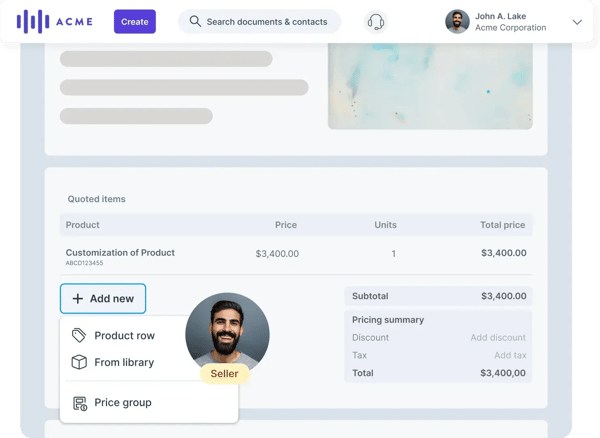Select Price group menu option
600x438 pixels.
tap(123, 403)
